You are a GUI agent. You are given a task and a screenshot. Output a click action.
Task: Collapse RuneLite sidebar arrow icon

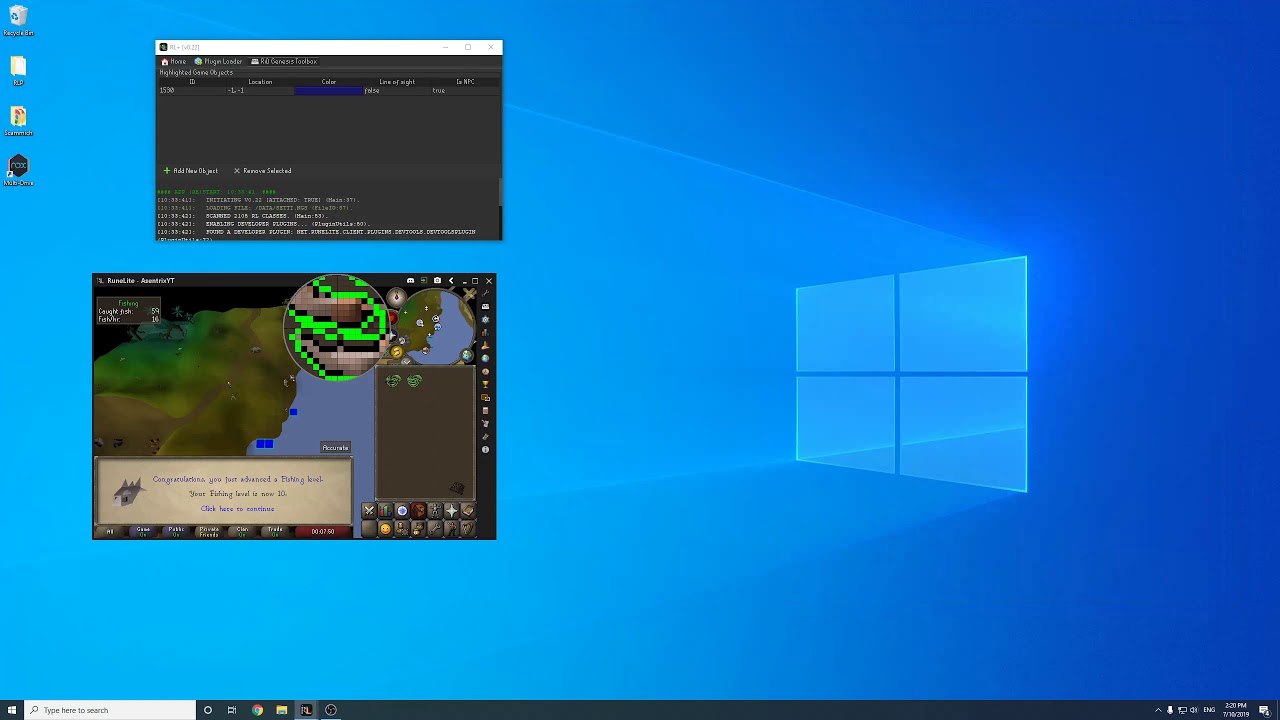point(451,281)
